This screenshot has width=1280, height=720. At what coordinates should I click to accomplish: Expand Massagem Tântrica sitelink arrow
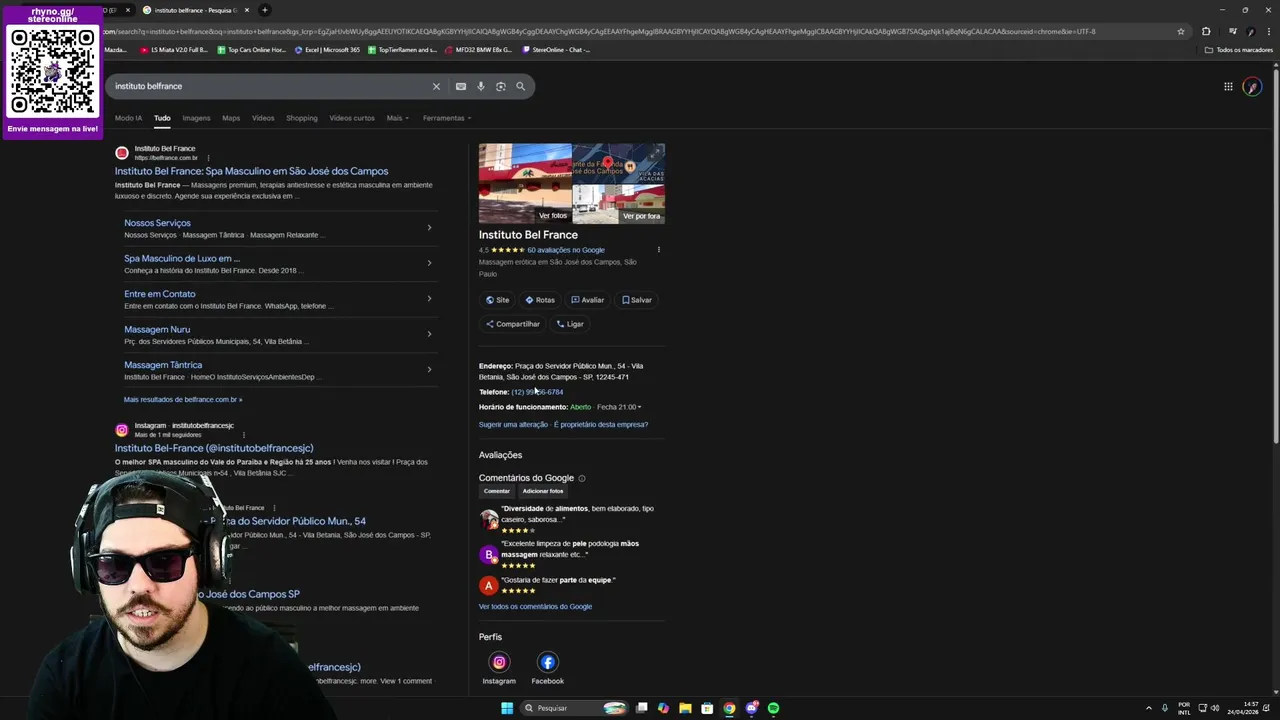coord(429,370)
